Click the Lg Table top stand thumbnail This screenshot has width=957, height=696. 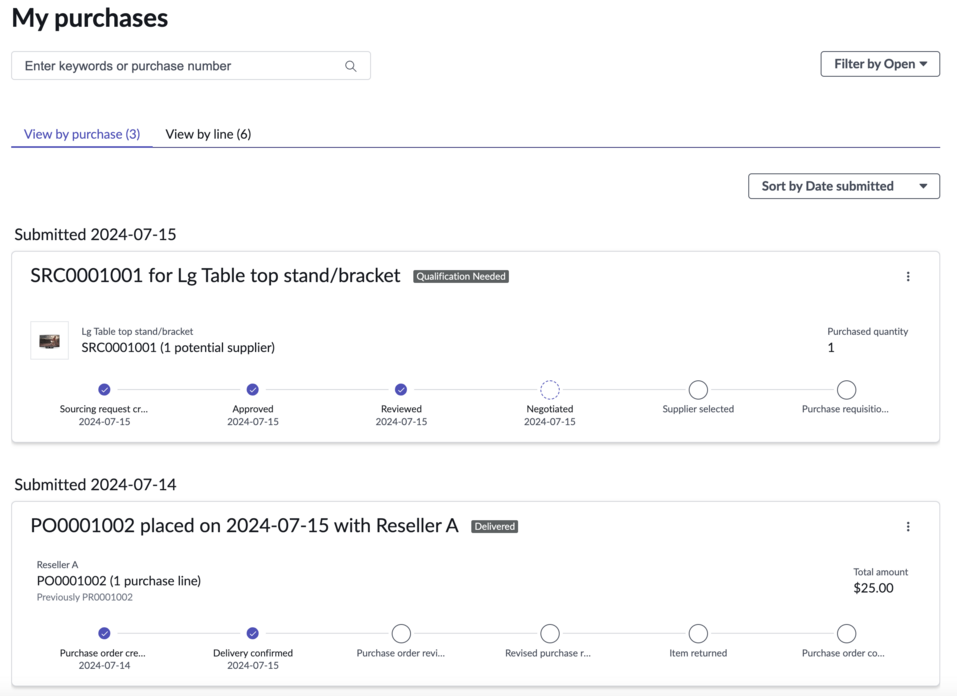tap(49, 341)
